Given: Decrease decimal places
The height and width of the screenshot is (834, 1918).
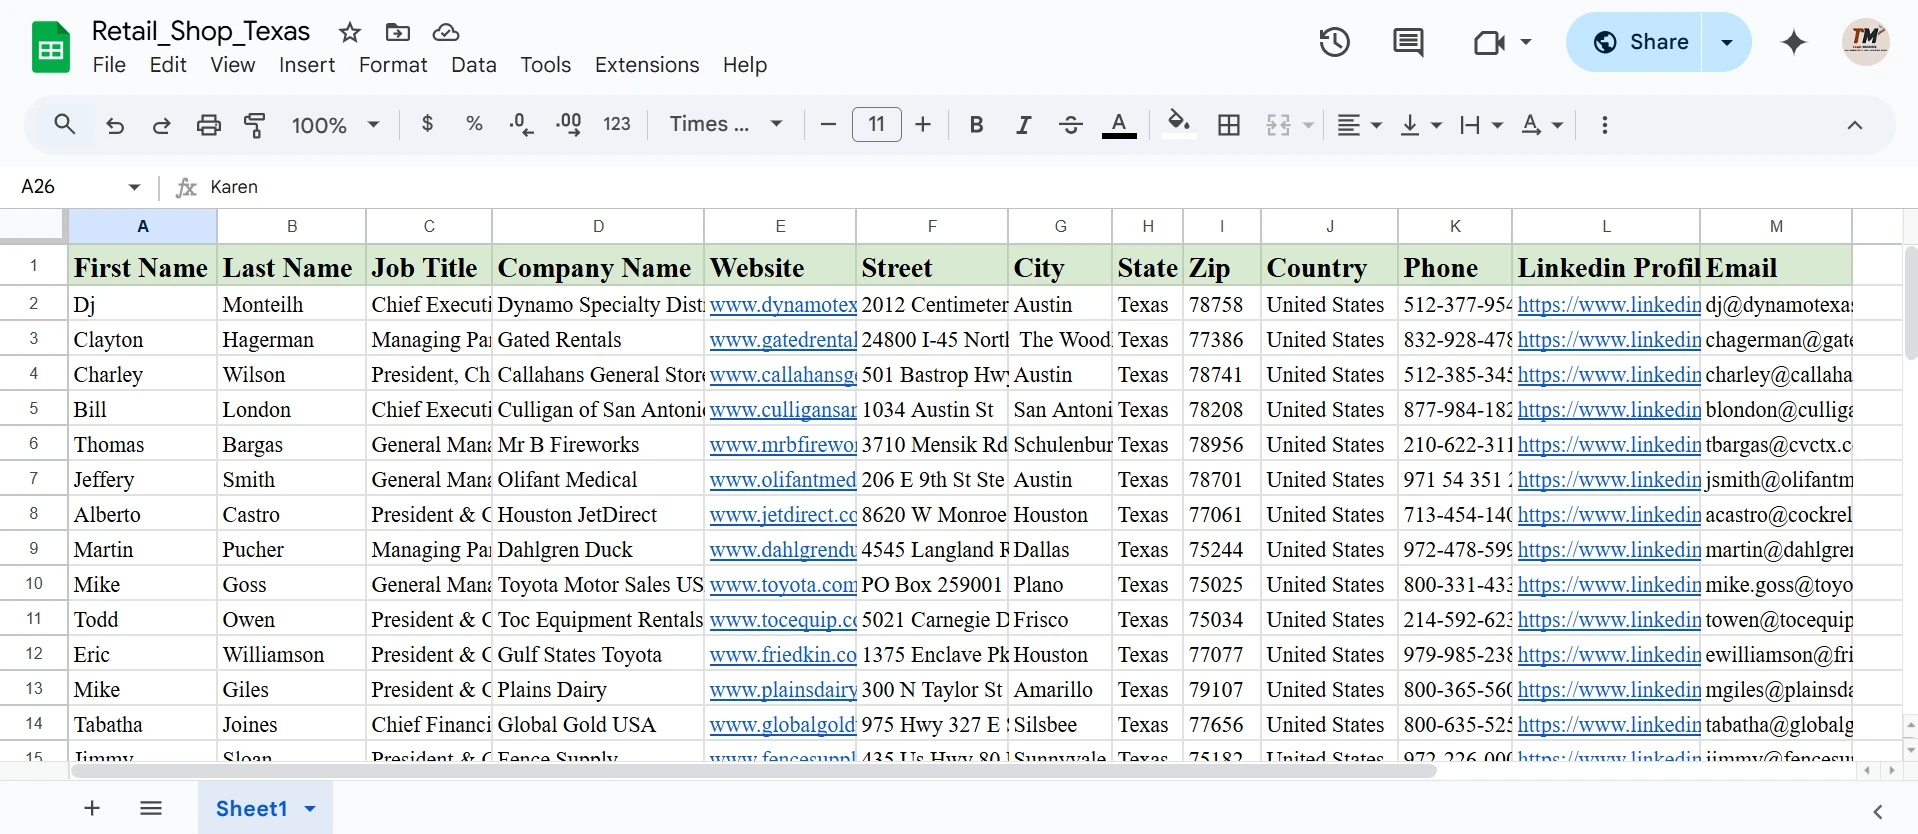Looking at the screenshot, I should point(521,125).
